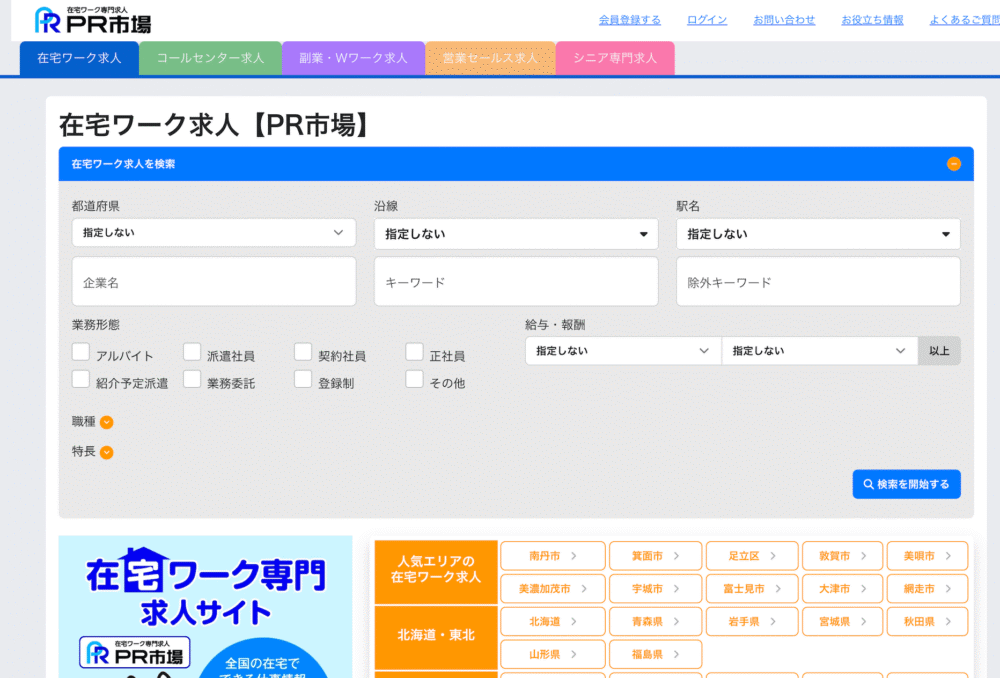Select the 大津市 area button

click(x=842, y=589)
